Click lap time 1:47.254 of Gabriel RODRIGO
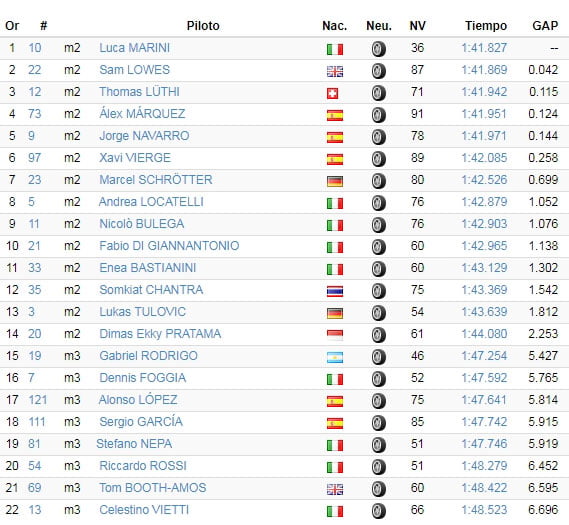Image resolution: width=569 pixels, height=525 pixels. coord(484,356)
